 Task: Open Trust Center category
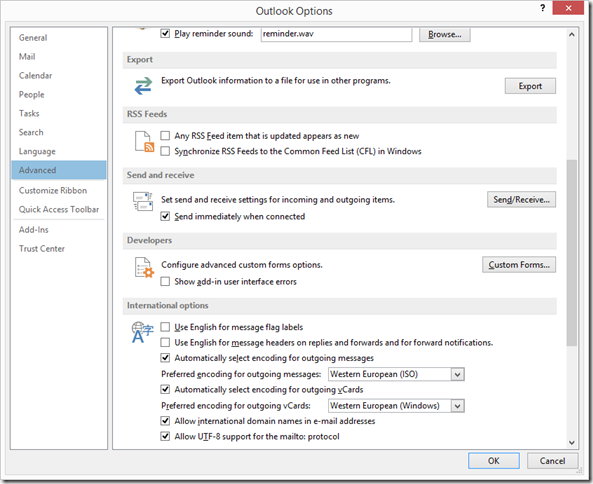pyautogui.click(x=59, y=249)
